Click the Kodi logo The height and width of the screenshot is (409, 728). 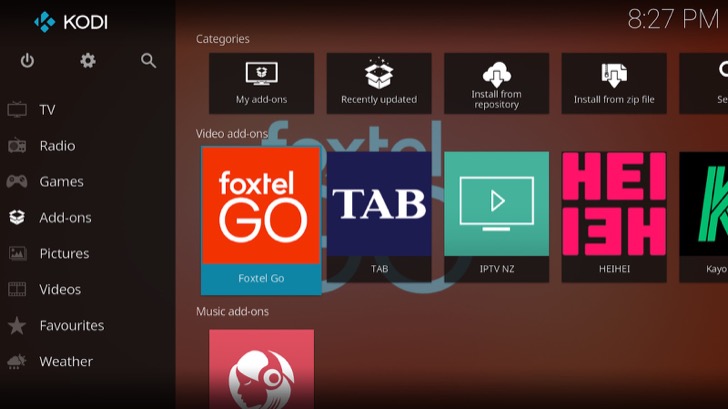tap(70, 21)
